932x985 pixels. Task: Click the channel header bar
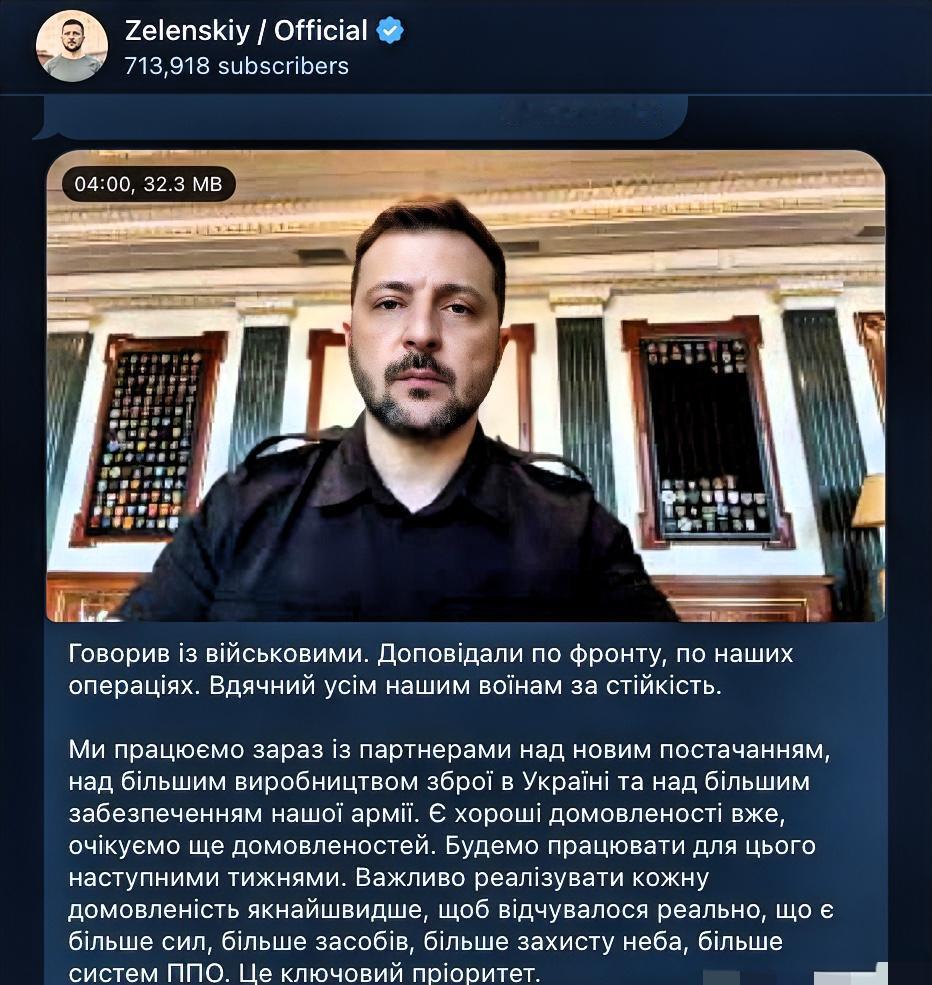[466, 47]
